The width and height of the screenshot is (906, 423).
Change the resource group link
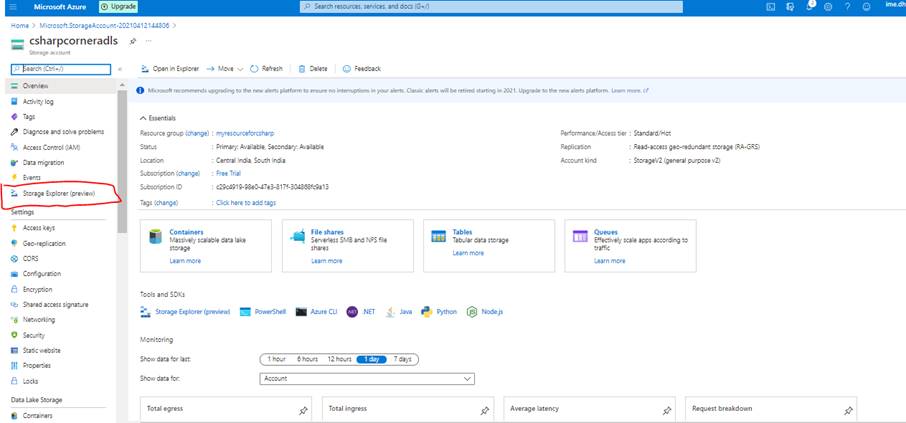click(196, 133)
